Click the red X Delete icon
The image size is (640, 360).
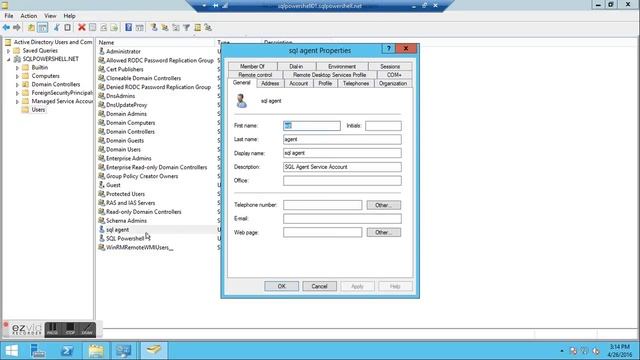point(82,27)
